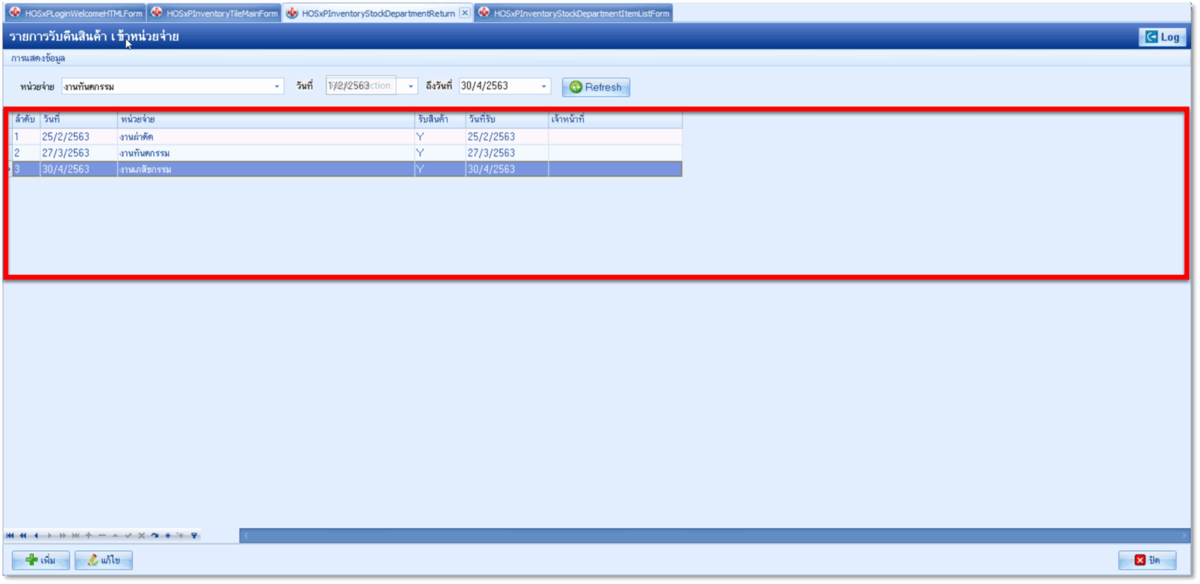Screen dimensions: 1200x584
Task: Expand the start date picker dropdown
Action: click(x=411, y=87)
